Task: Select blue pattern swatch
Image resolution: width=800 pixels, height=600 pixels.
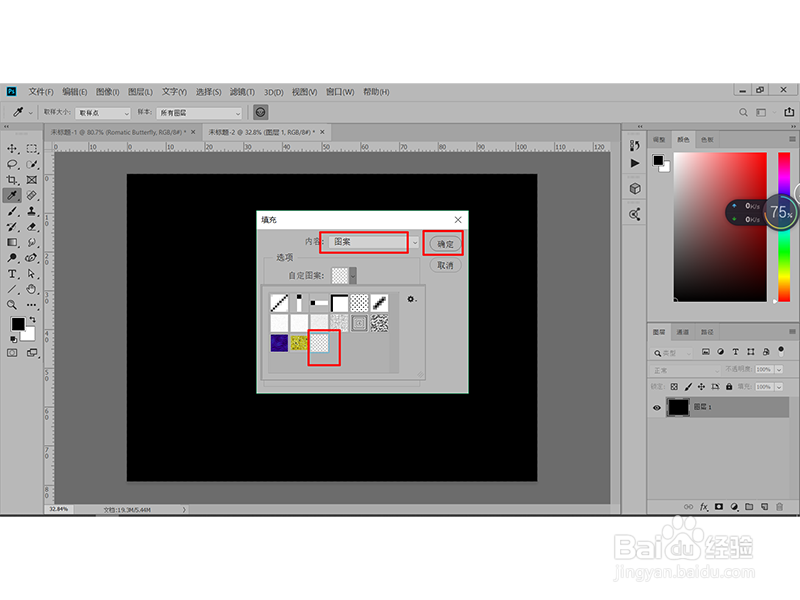Action: [x=279, y=343]
